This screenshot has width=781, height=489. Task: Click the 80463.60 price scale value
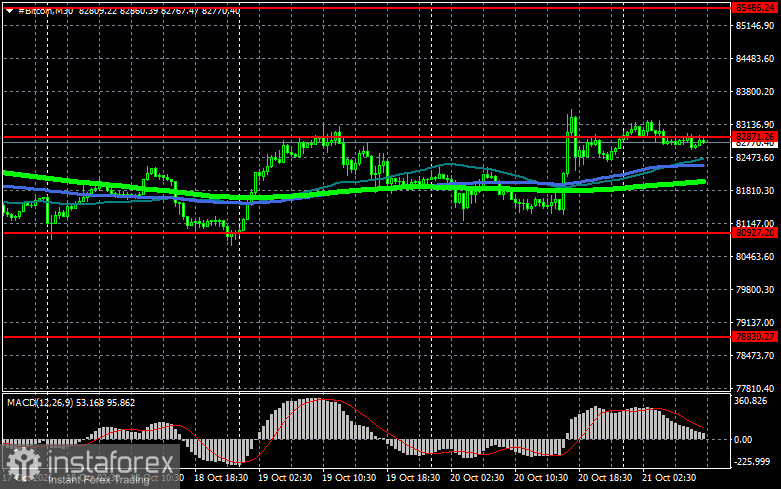tap(755, 256)
